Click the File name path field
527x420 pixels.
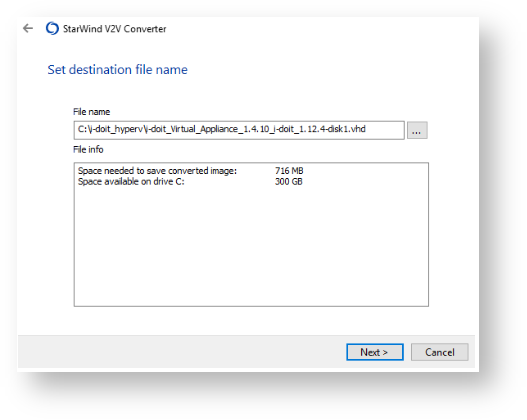tap(239, 130)
